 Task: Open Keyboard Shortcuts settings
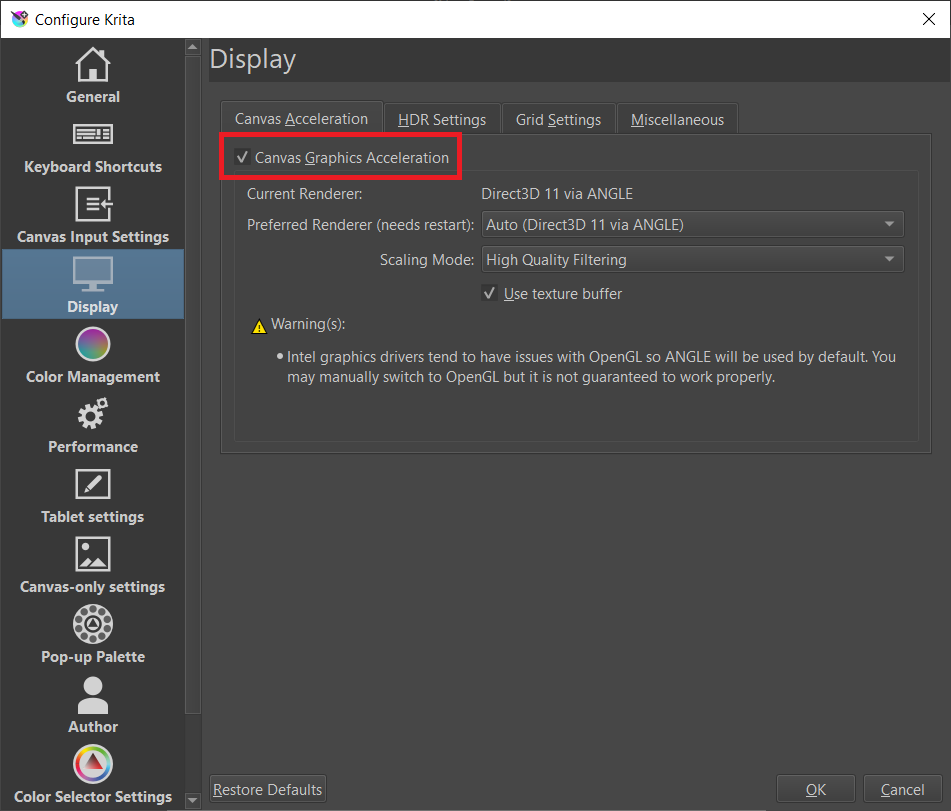93,146
